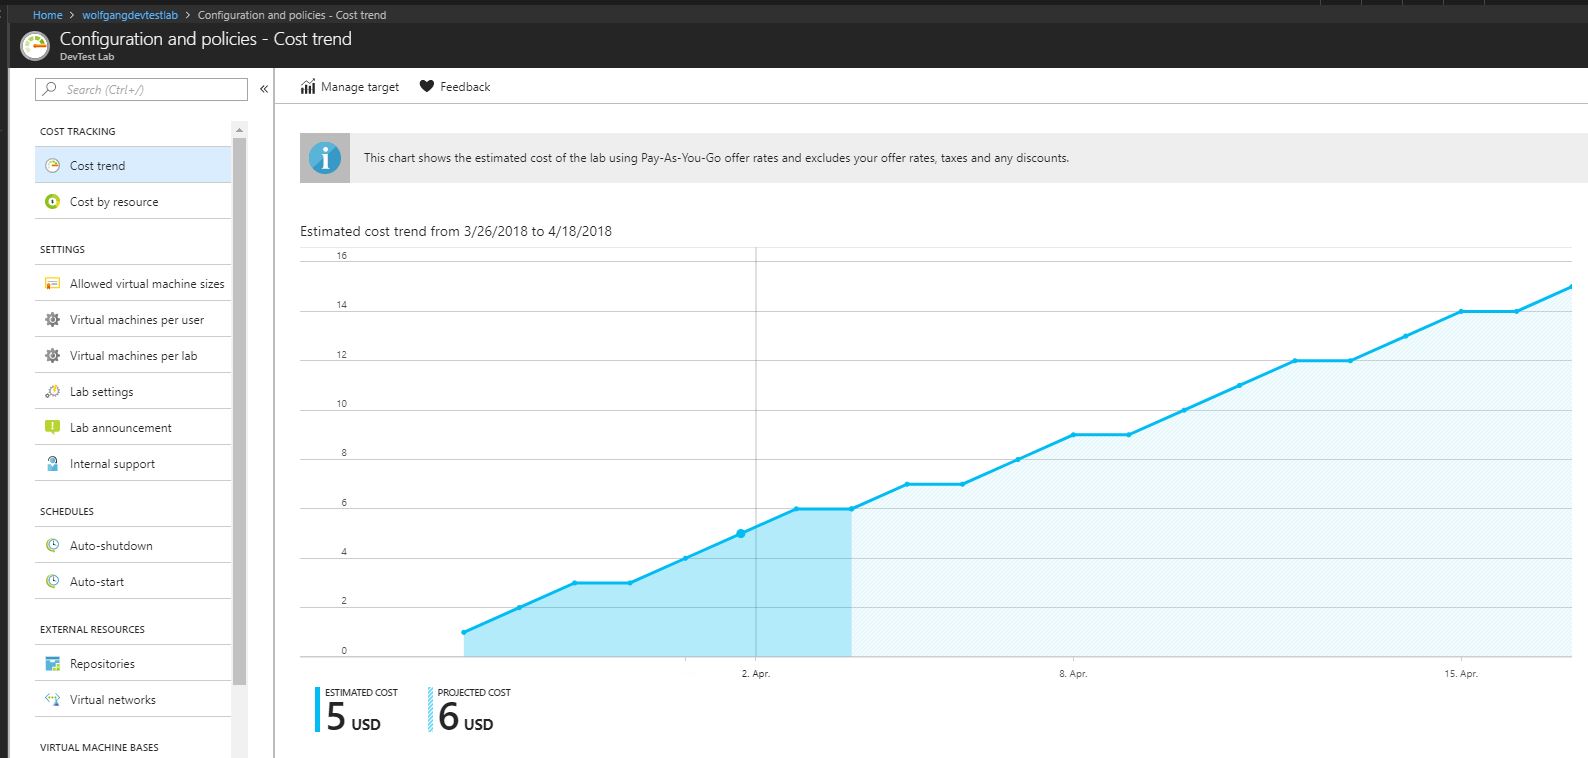This screenshot has width=1588, height=758.
Task: Click the Virtual networks icon
Action: point(52,699)
